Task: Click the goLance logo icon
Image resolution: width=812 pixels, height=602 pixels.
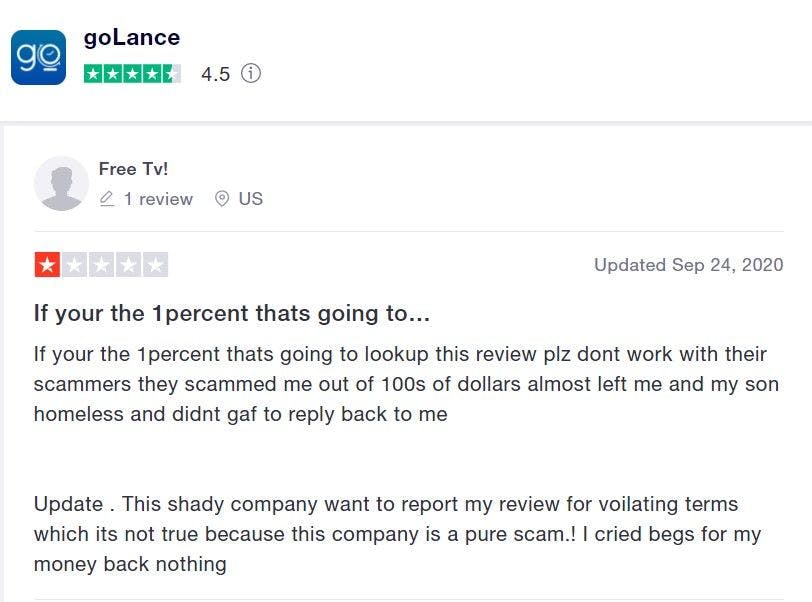Action: (38, 57)
